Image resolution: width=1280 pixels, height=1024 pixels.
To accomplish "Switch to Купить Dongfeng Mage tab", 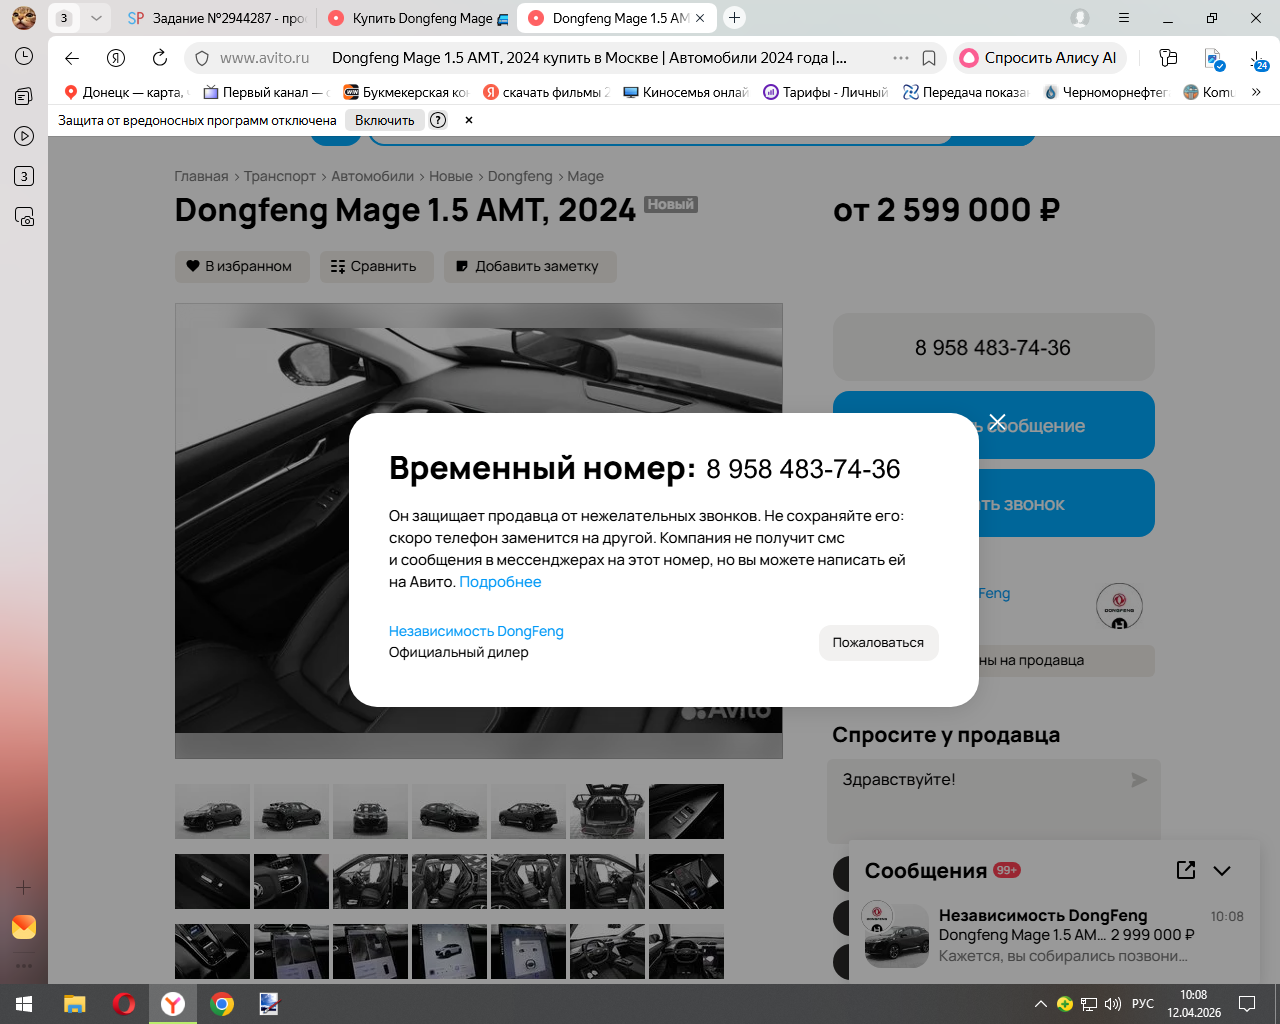I will [419, 18].
